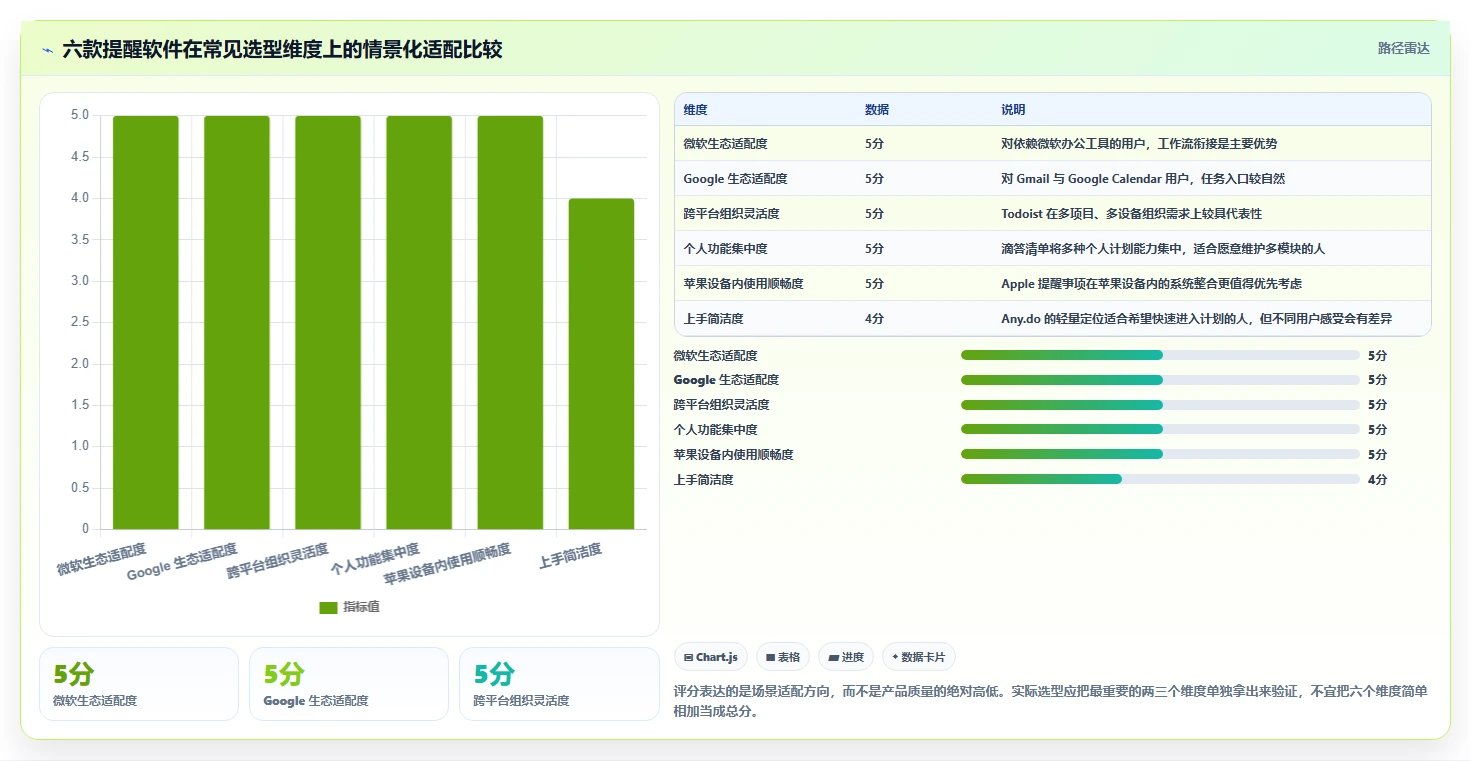Screen dimensions: 1471x761
Task: Click the Google 生态适配度 5分 summary card
Action: pyautogui.click(x=349, y=684)
